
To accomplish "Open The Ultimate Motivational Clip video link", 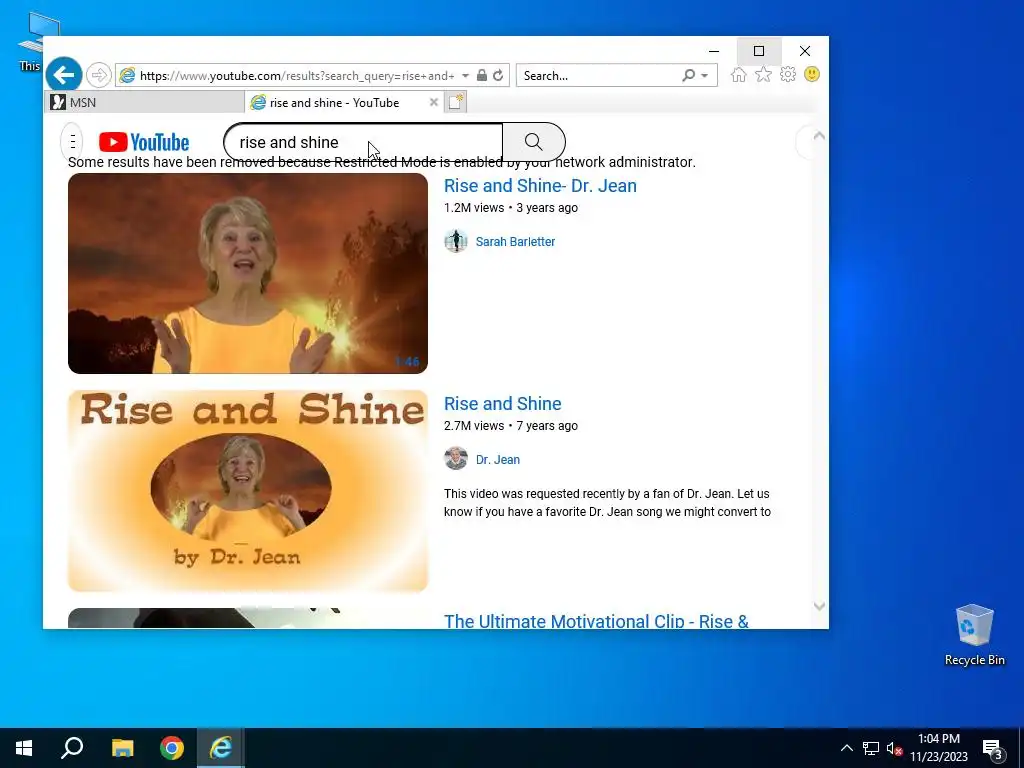I will coord(596,621).
